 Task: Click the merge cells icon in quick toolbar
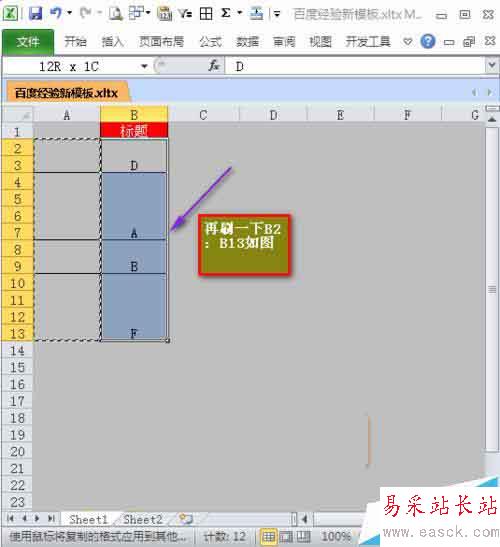coord(136,13)
